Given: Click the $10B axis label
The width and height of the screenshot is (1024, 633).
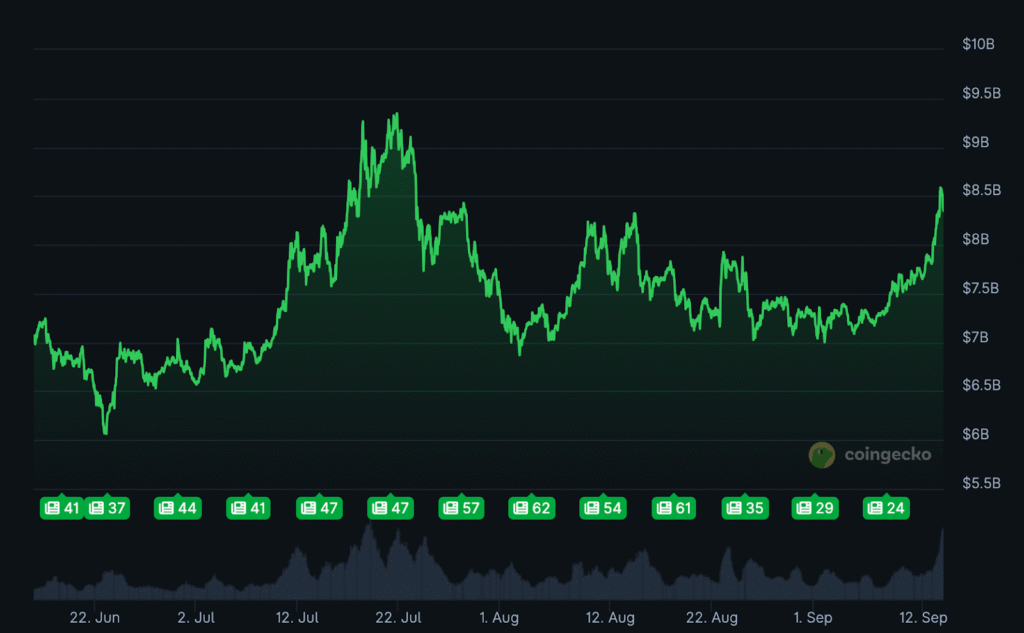Looking at the screenshot, I should click(978, 44).
